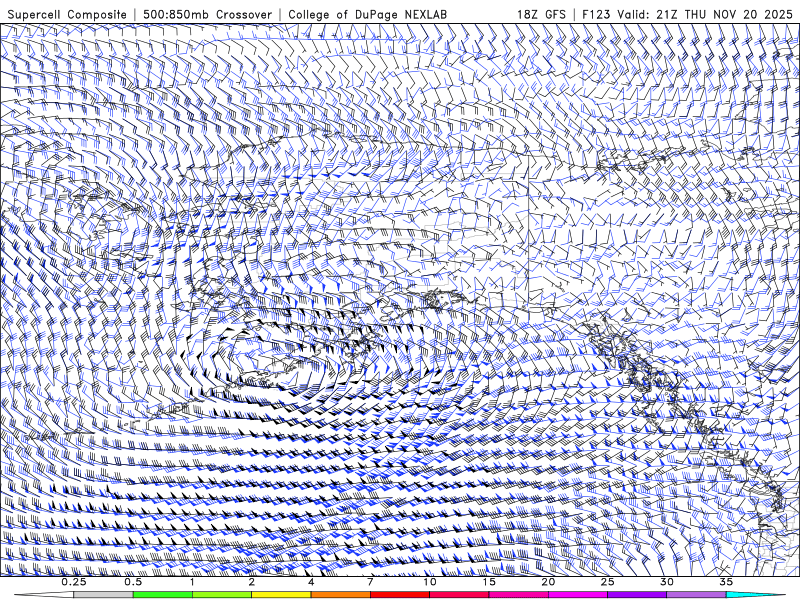800x600 pixels.
Task: Click the "500:850mb Crossover" header label
Action: click(208, 14)
